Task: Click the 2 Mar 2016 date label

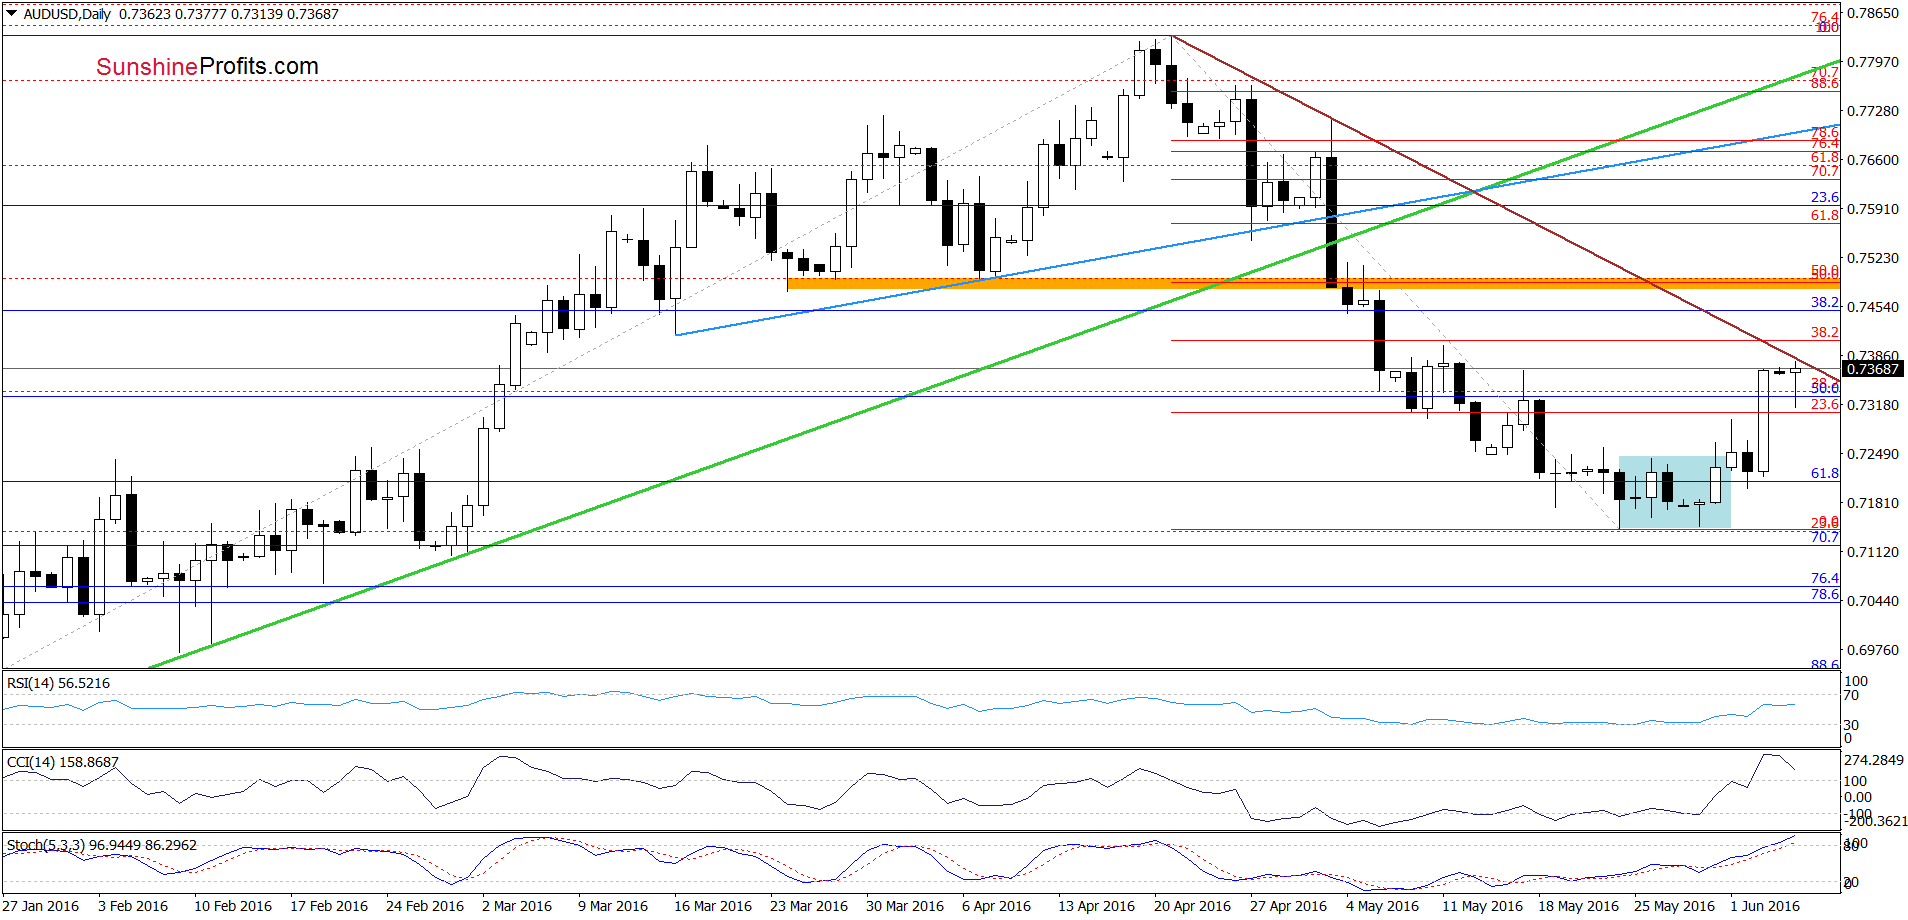Action: coord(517,906)
